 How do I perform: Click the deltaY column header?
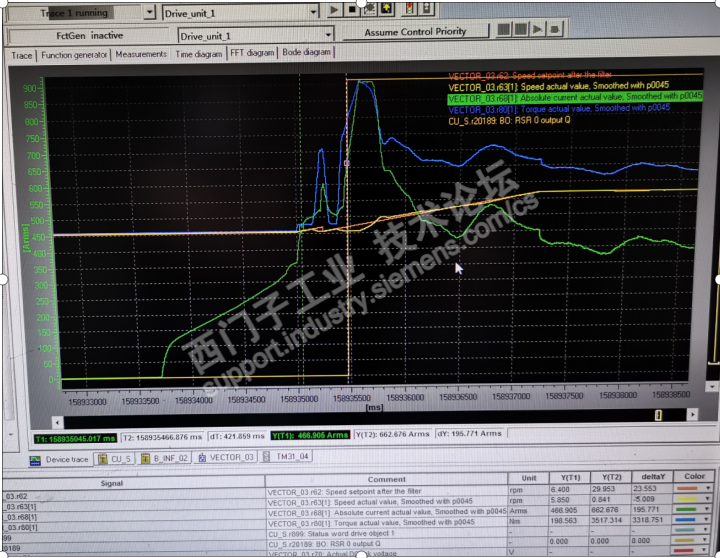[652, 477]
